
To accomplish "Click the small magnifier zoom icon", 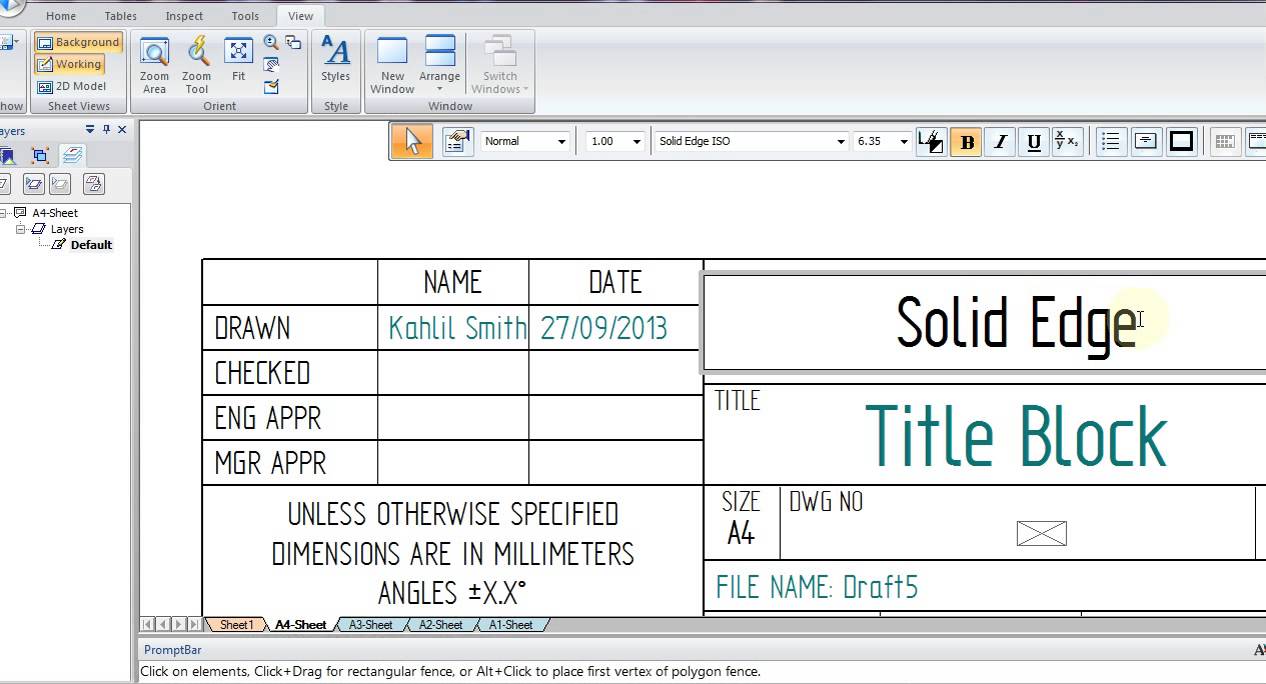I will coord(271,42).
